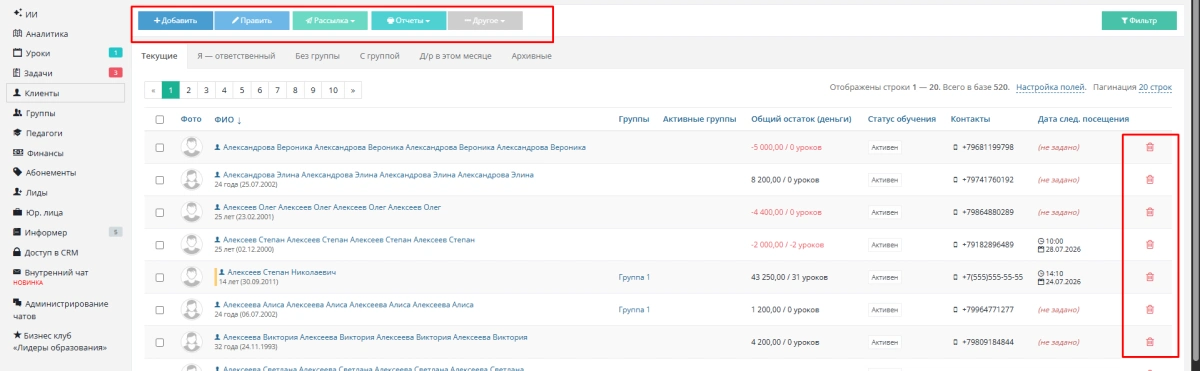The image size is (1200, 371).
Task: Go to page 2 of clients
Action: pyautogui.click(x=189, y=89)
